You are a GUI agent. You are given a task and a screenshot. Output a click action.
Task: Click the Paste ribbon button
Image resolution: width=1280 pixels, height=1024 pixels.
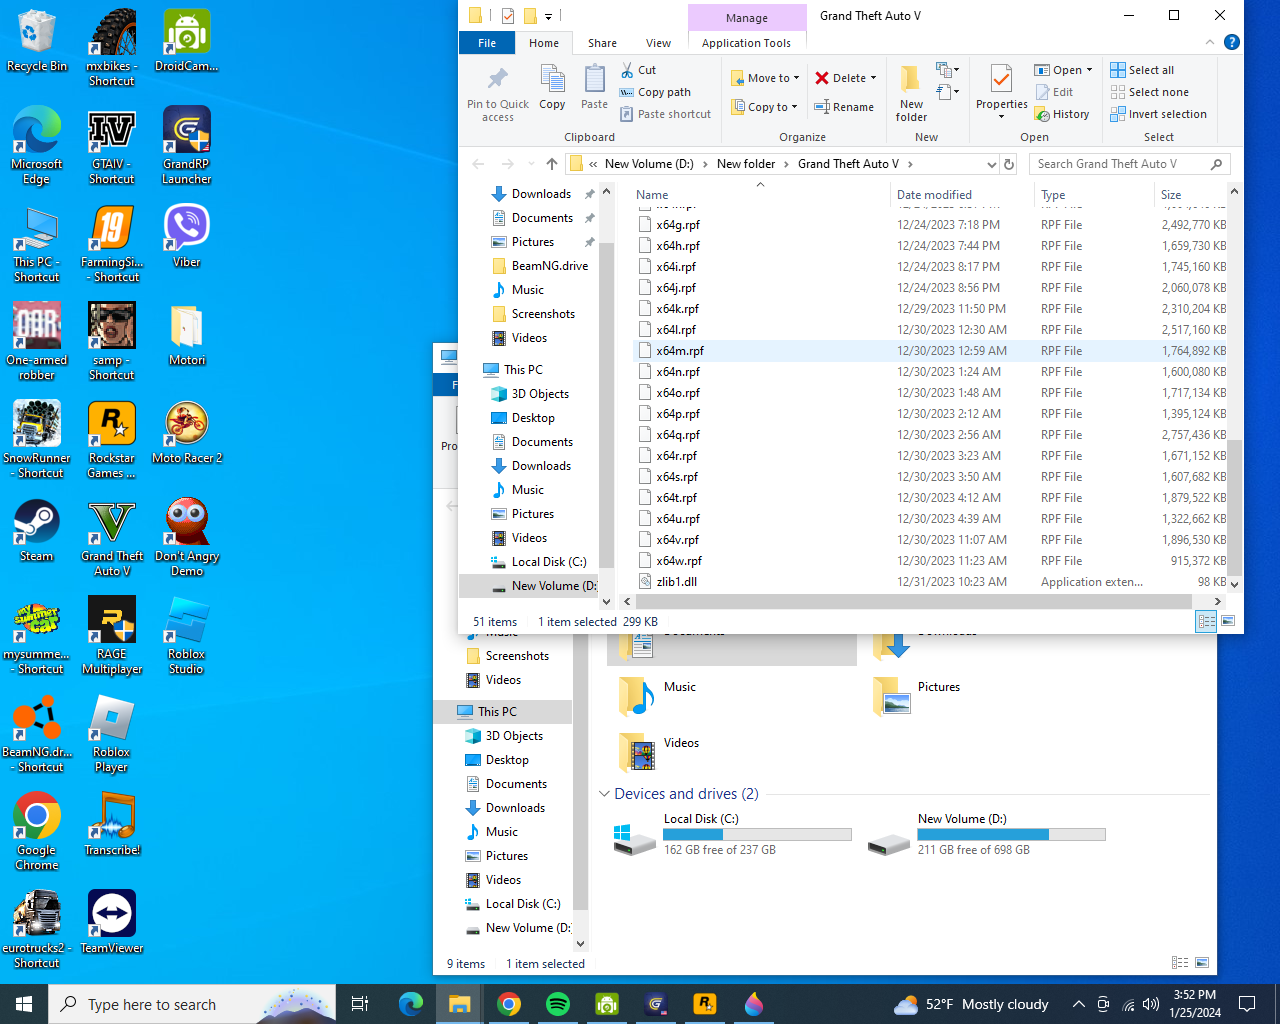594,88
